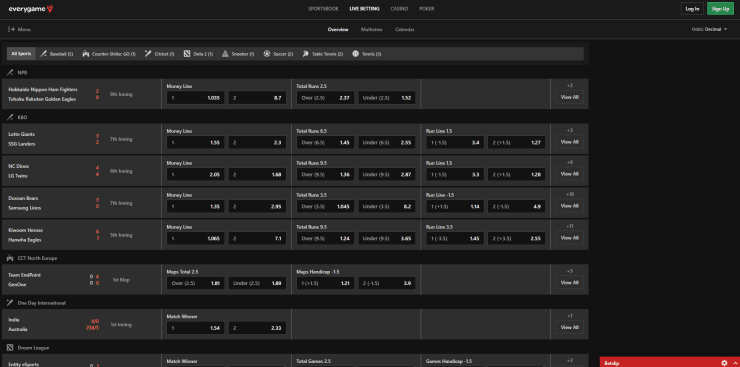Click the Dream League Dota icon
Viewport: 740px width, 367px height.
pyautogui.click(x=10, y=347)
